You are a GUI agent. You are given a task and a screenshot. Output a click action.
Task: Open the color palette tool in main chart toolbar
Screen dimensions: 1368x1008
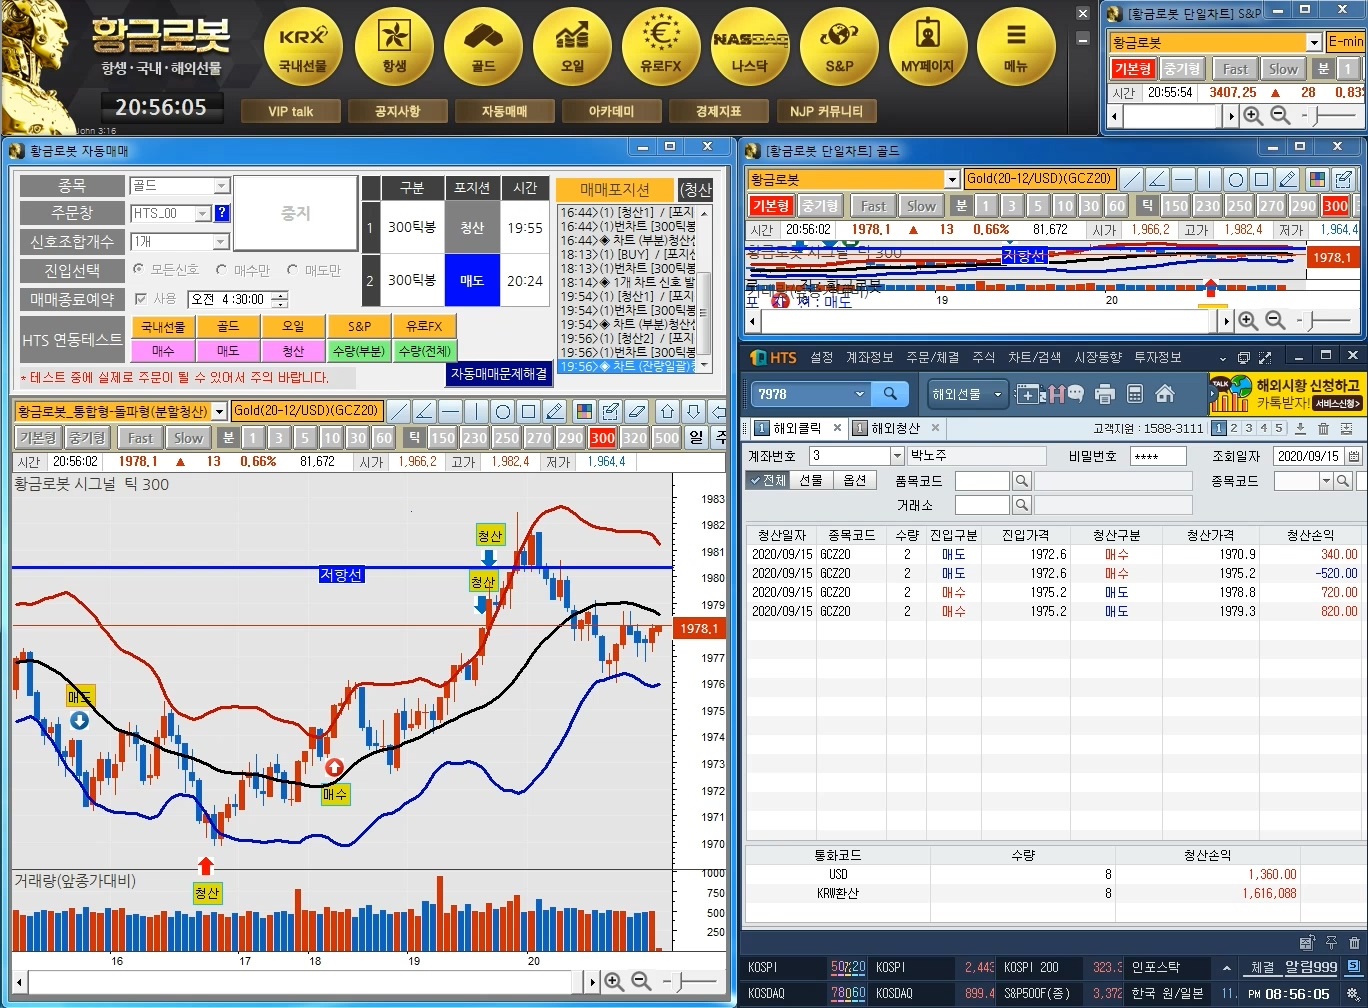click(584, 411)
